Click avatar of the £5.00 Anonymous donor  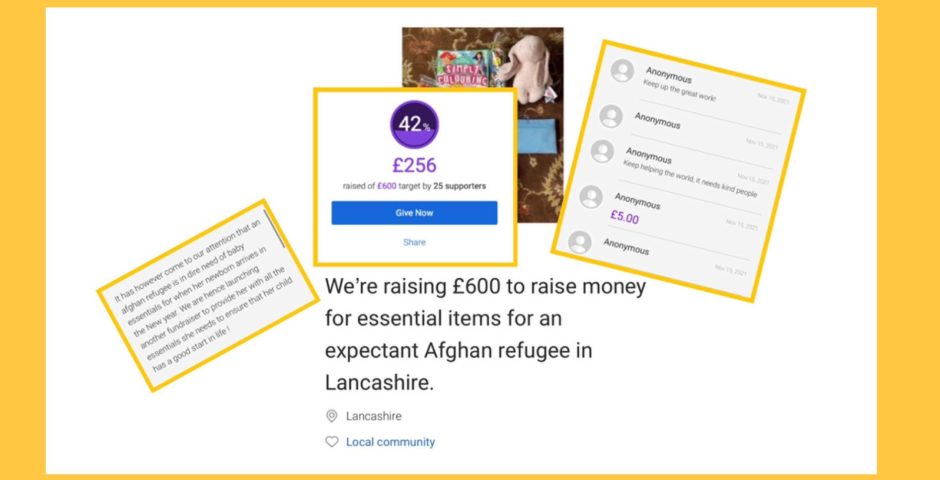[591, 197]
